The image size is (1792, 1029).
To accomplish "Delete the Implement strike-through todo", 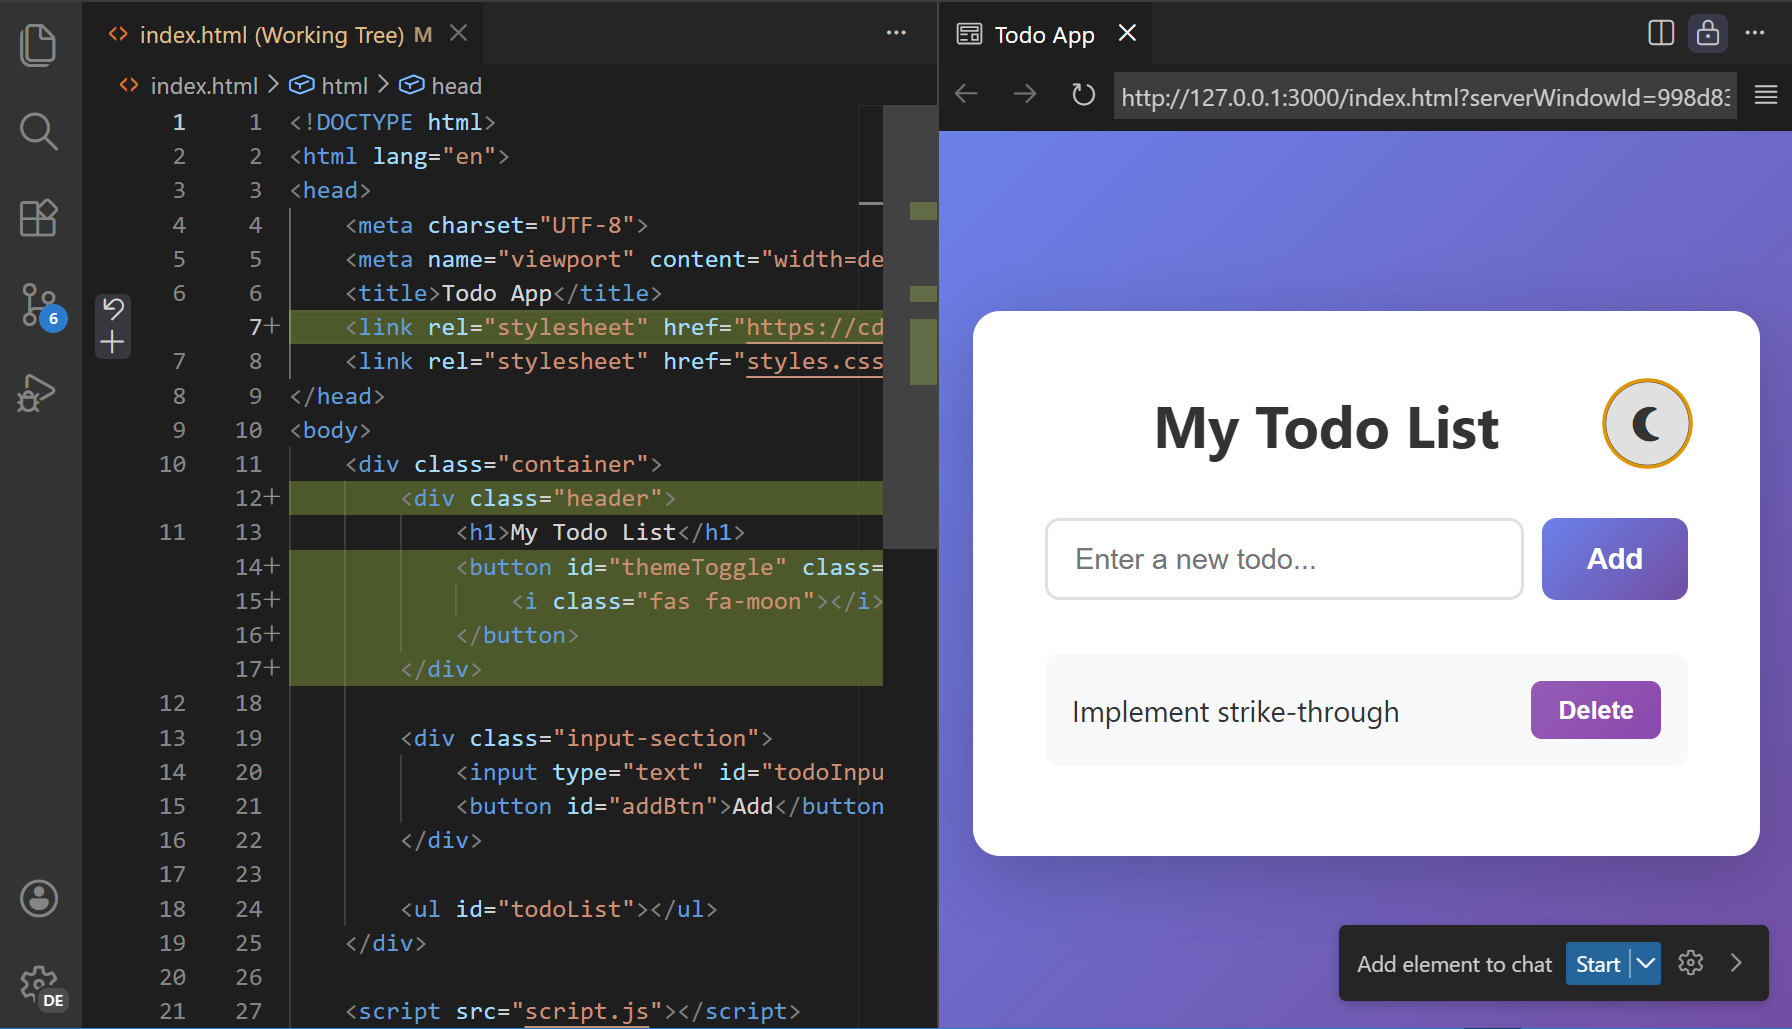I will tap(1595, 710).
